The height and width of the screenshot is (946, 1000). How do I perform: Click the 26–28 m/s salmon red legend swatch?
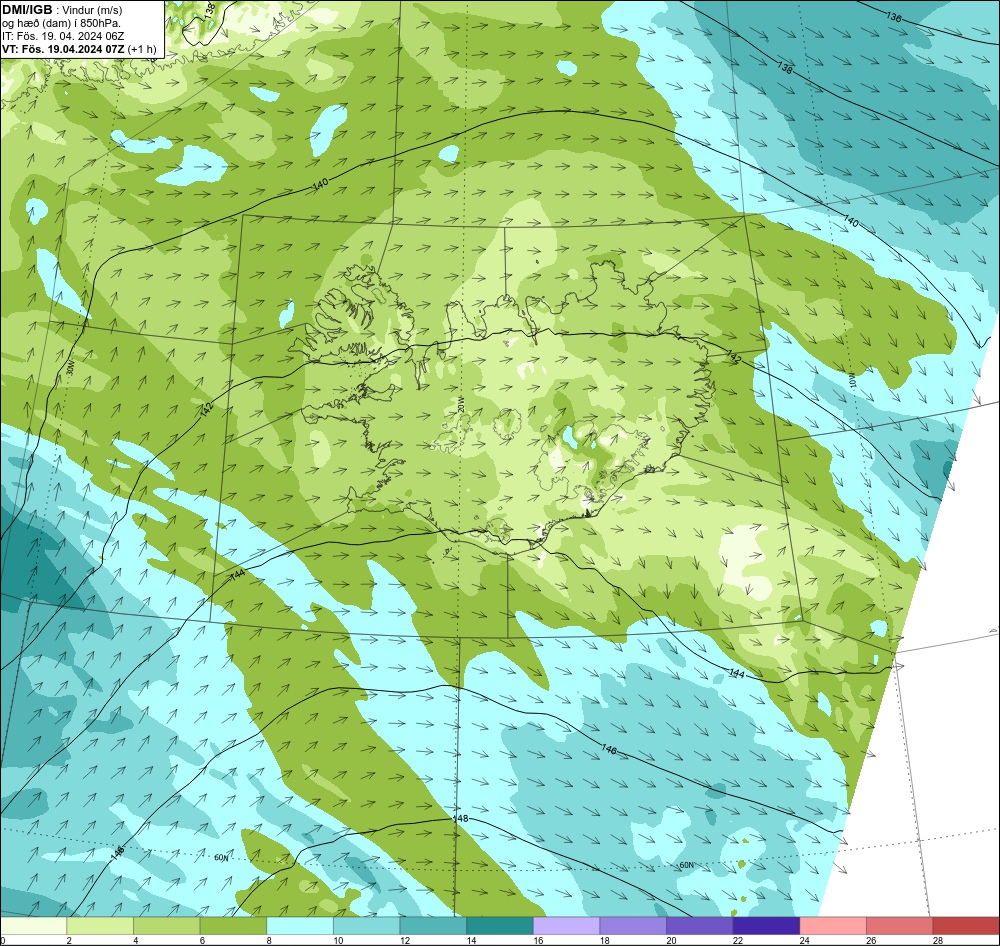(900, 925)
